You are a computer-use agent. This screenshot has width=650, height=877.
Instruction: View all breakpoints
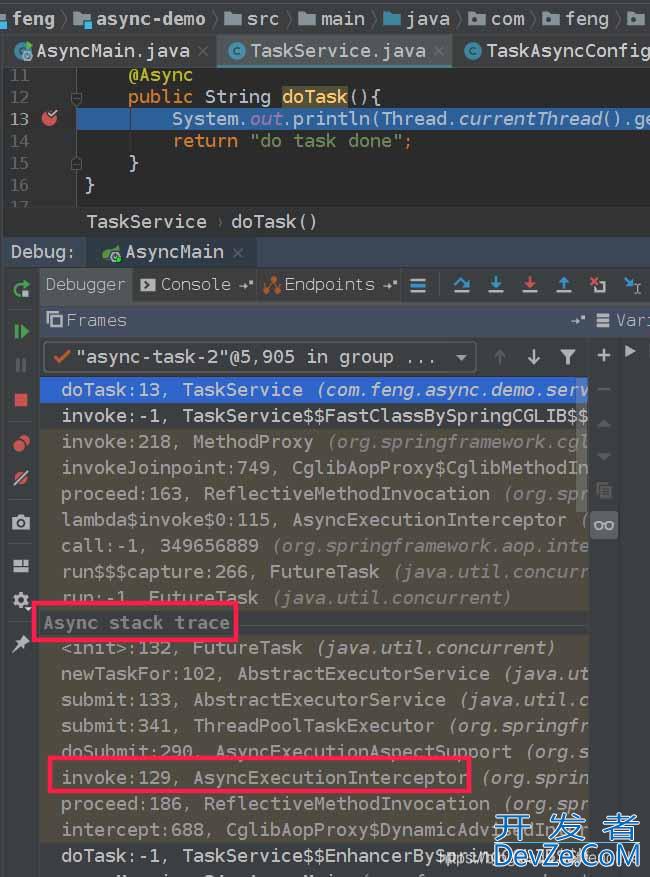(21, 444)
